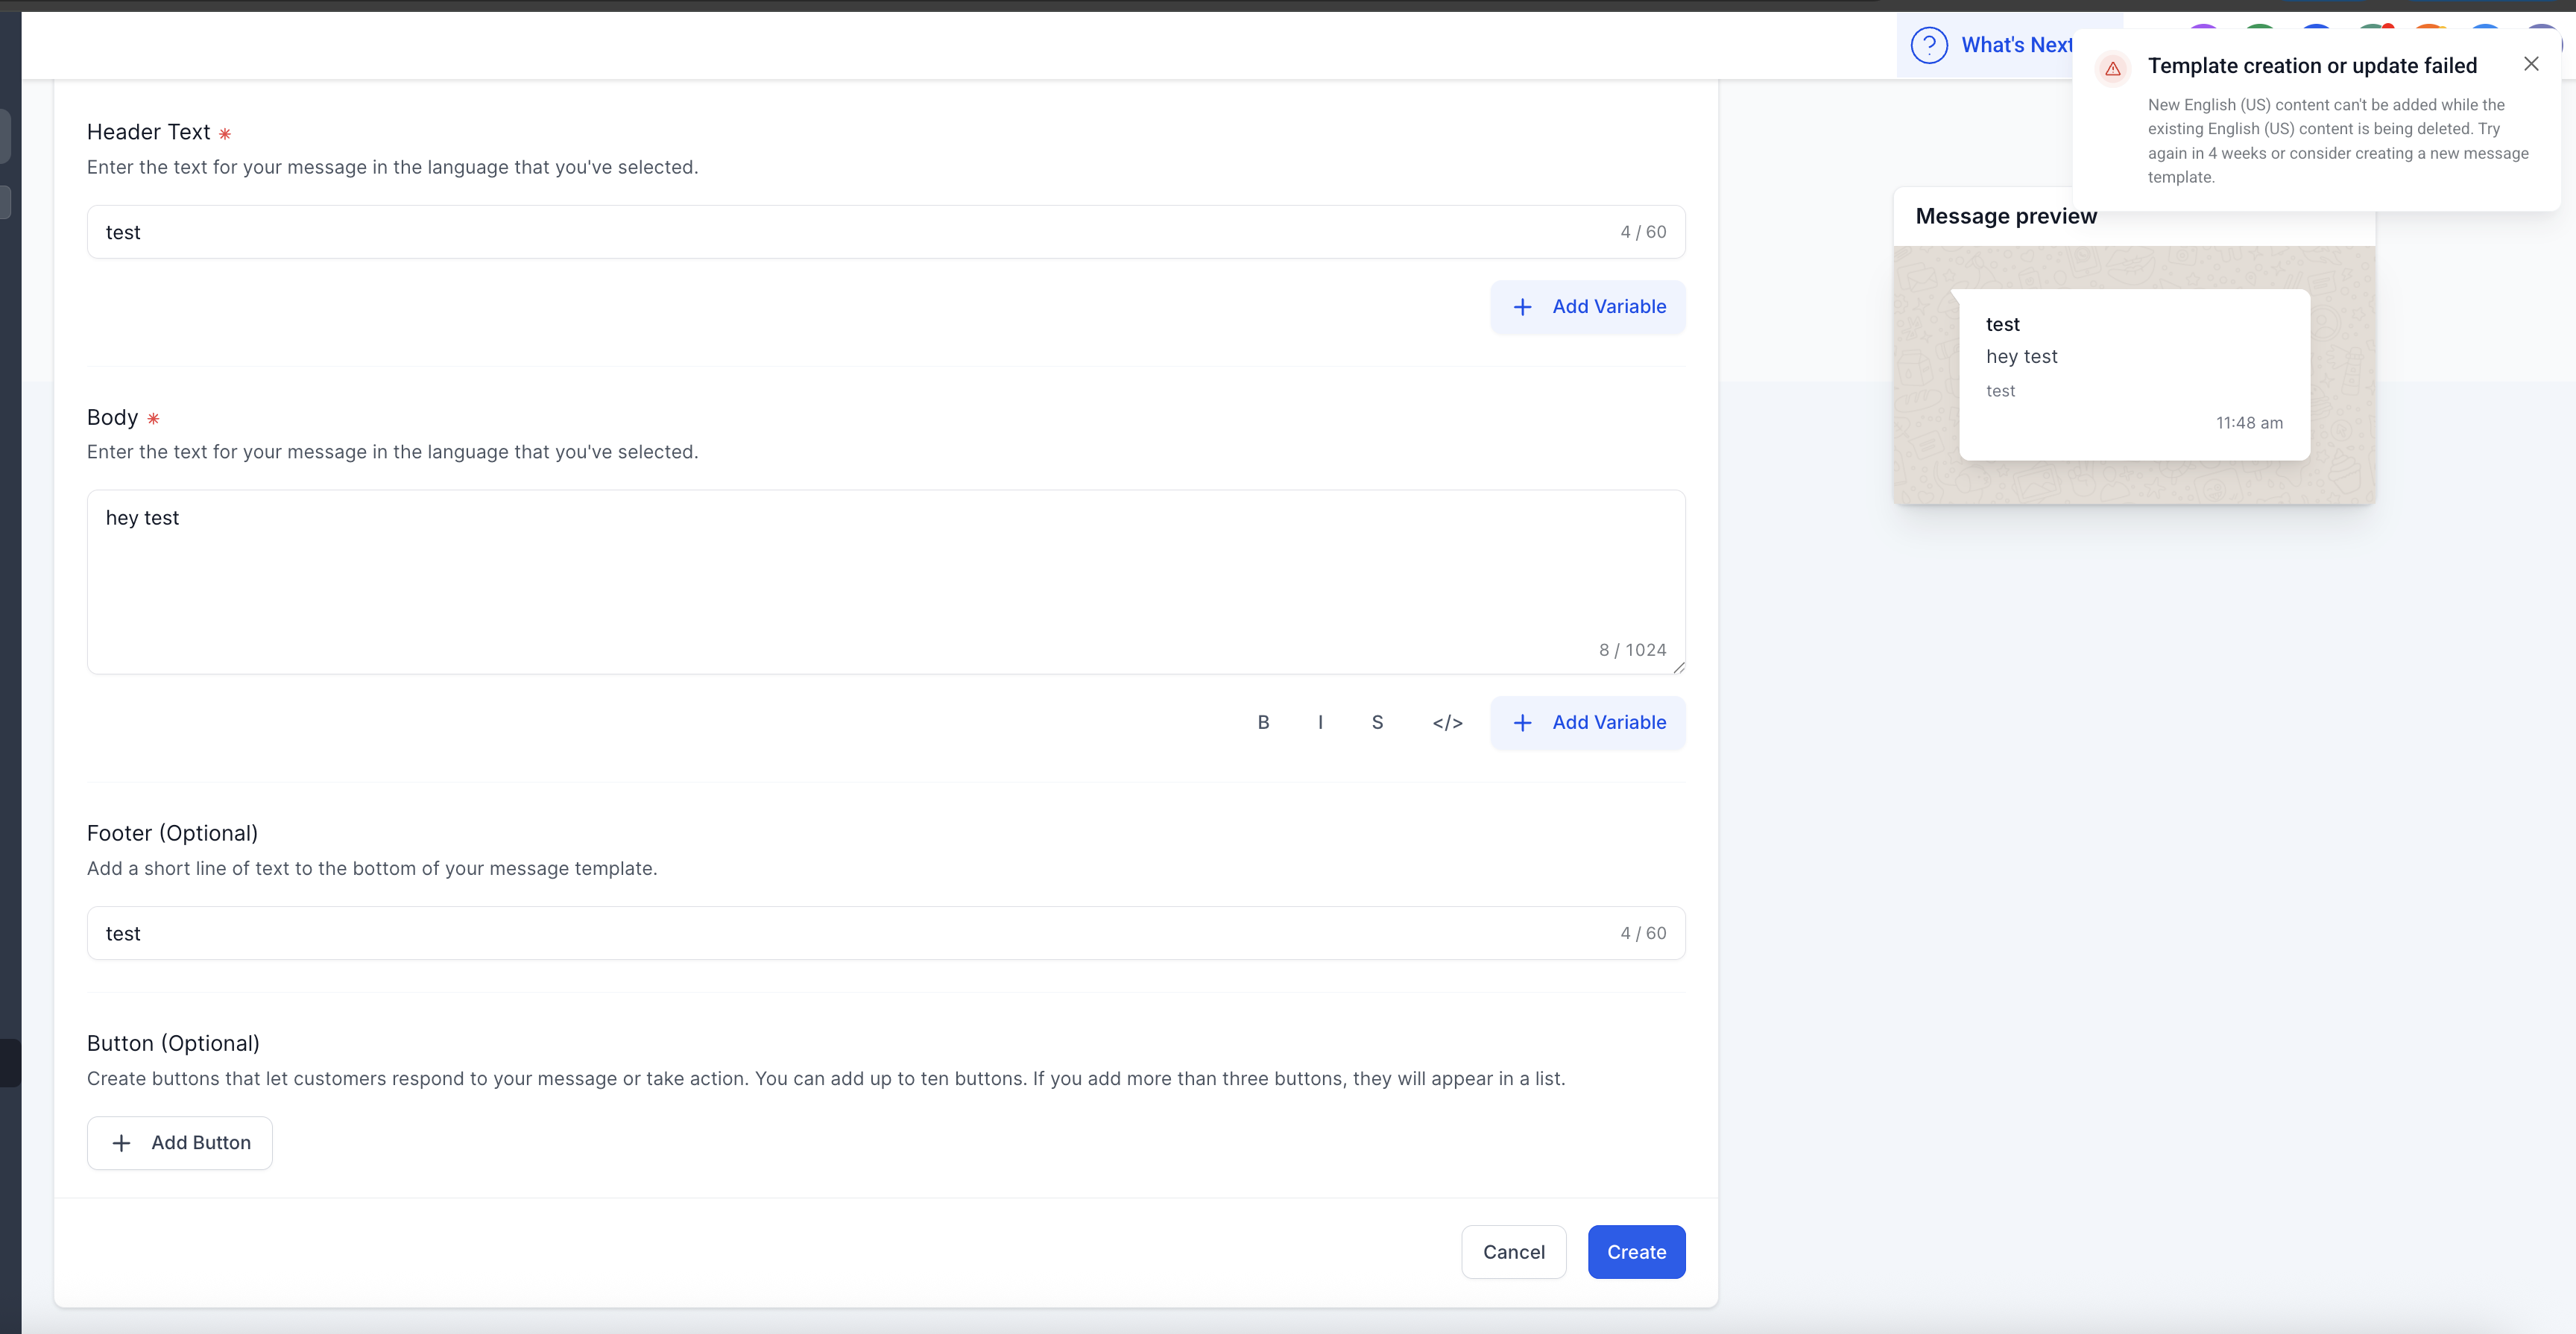Focus the Header Text input field

[x=850, y=232]
